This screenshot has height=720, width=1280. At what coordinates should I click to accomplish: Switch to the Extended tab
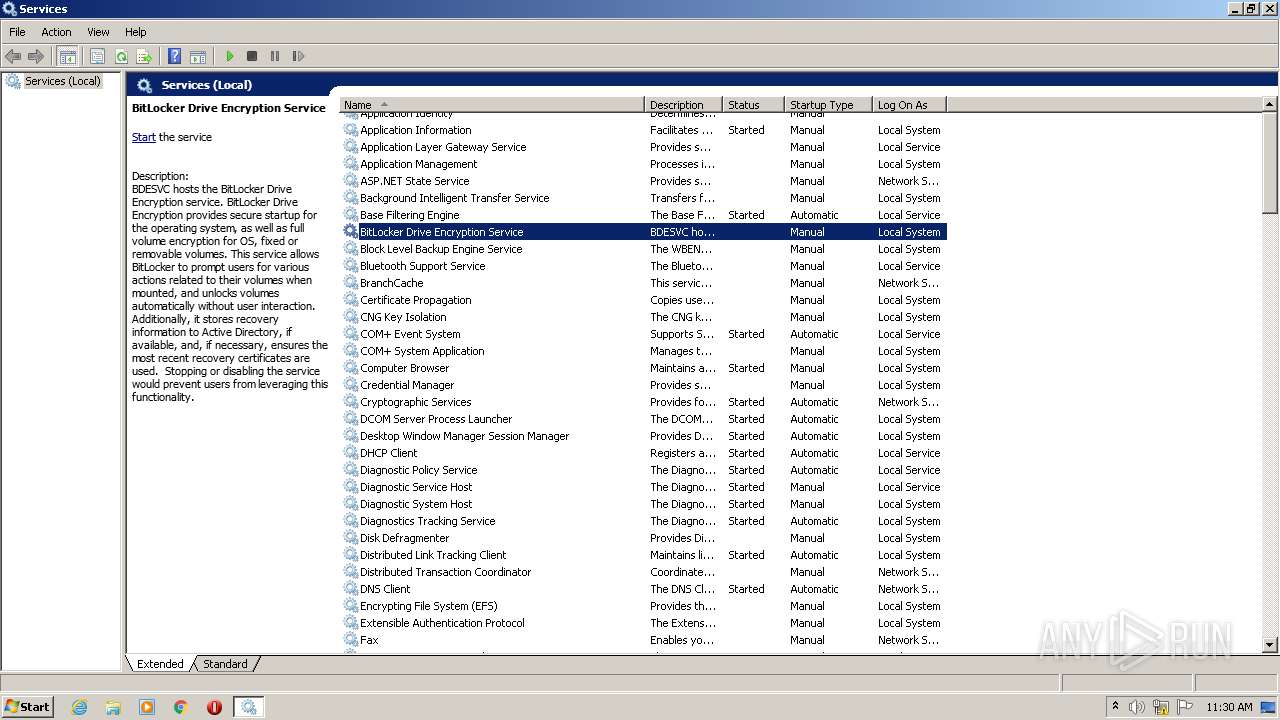click(160, 664)
